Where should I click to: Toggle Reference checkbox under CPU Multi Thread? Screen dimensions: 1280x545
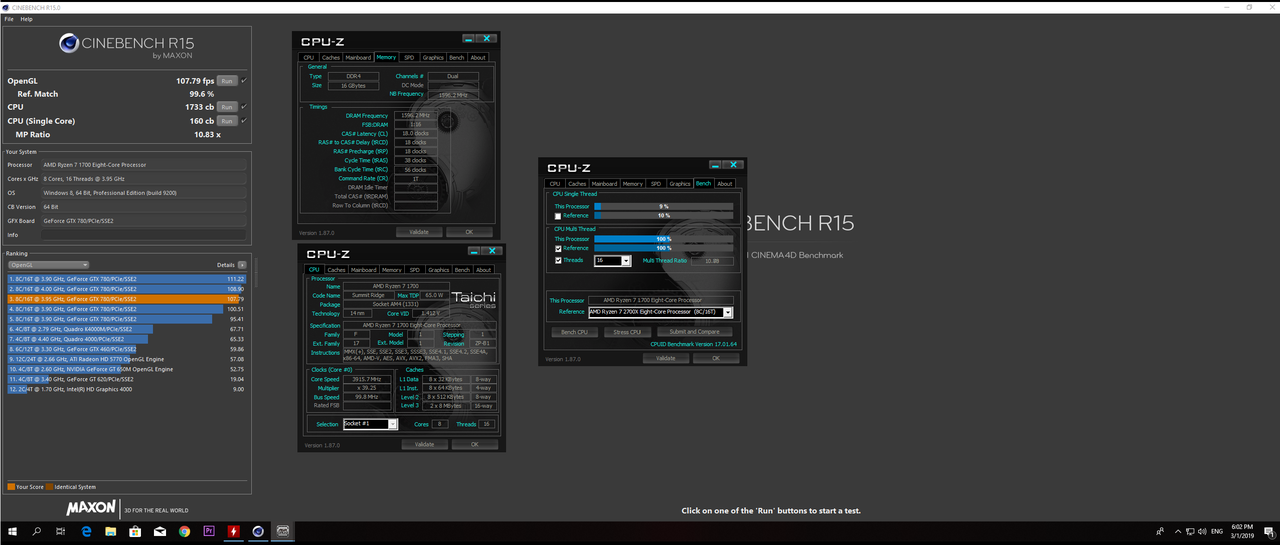558,248
